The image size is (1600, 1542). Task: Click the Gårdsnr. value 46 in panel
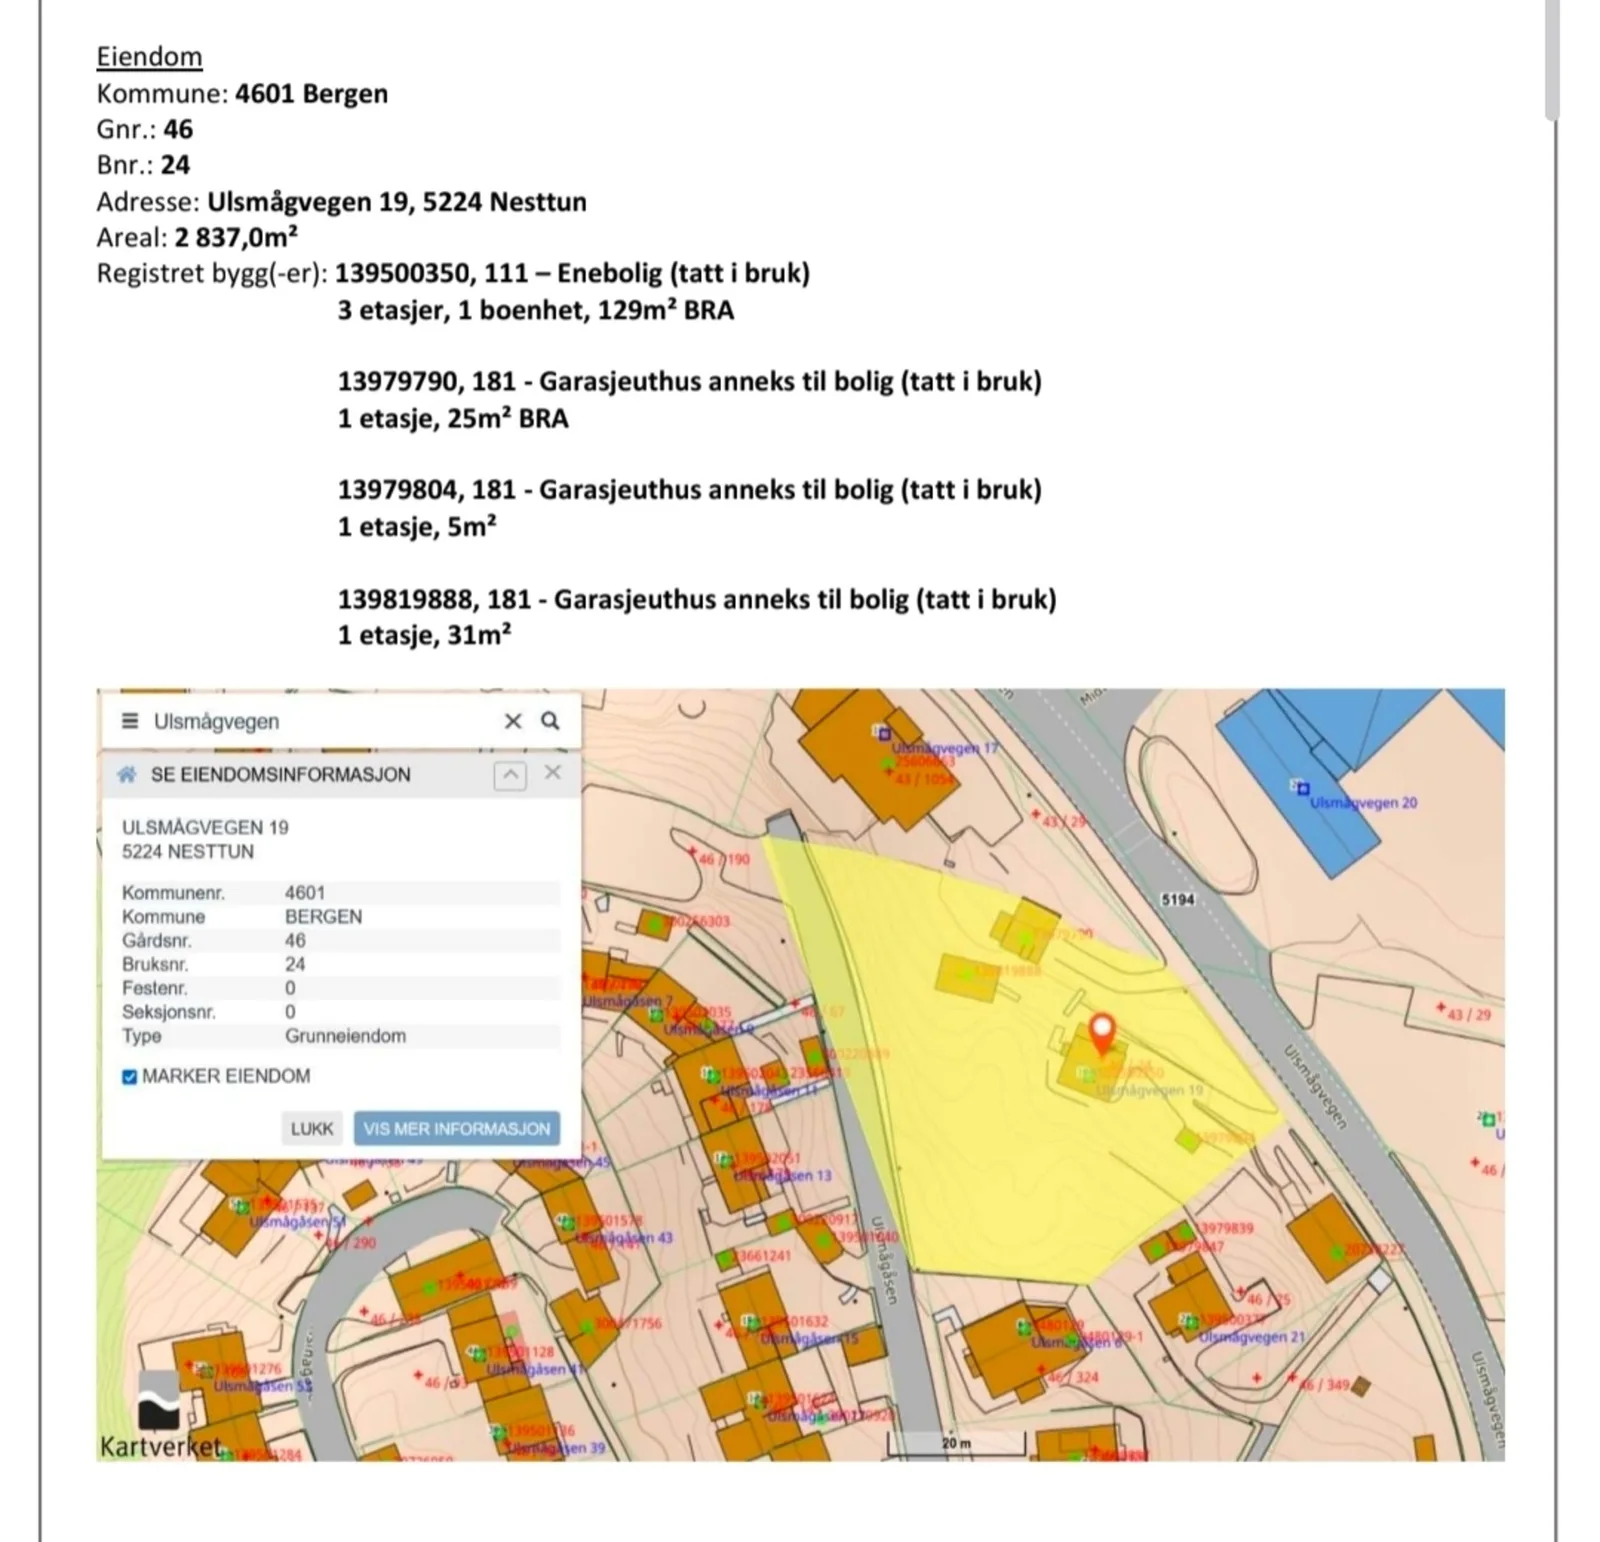tap(295, 941)
